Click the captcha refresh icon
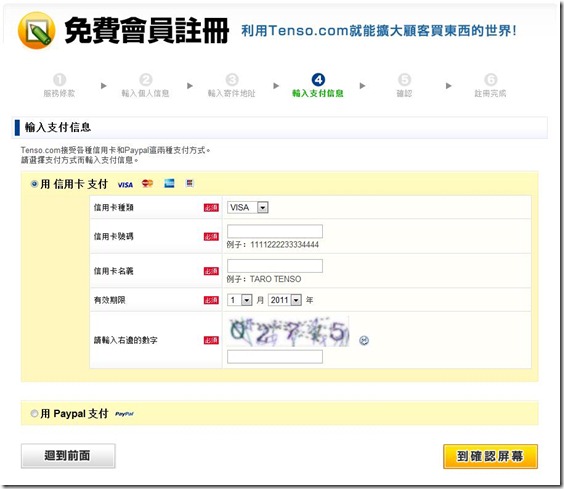564x489 pixels. tap(364, 340)
